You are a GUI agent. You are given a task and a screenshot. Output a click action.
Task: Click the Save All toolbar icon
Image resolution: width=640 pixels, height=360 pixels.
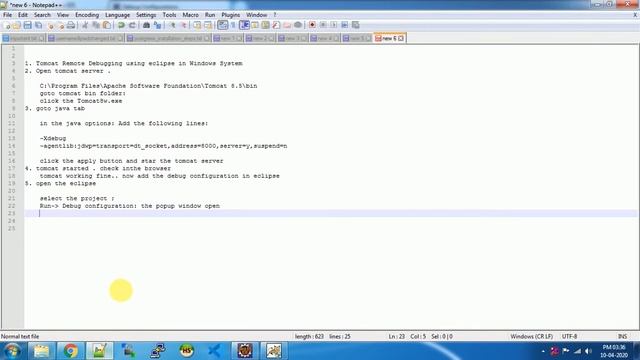pyautogui.click(x=38, y=25)
